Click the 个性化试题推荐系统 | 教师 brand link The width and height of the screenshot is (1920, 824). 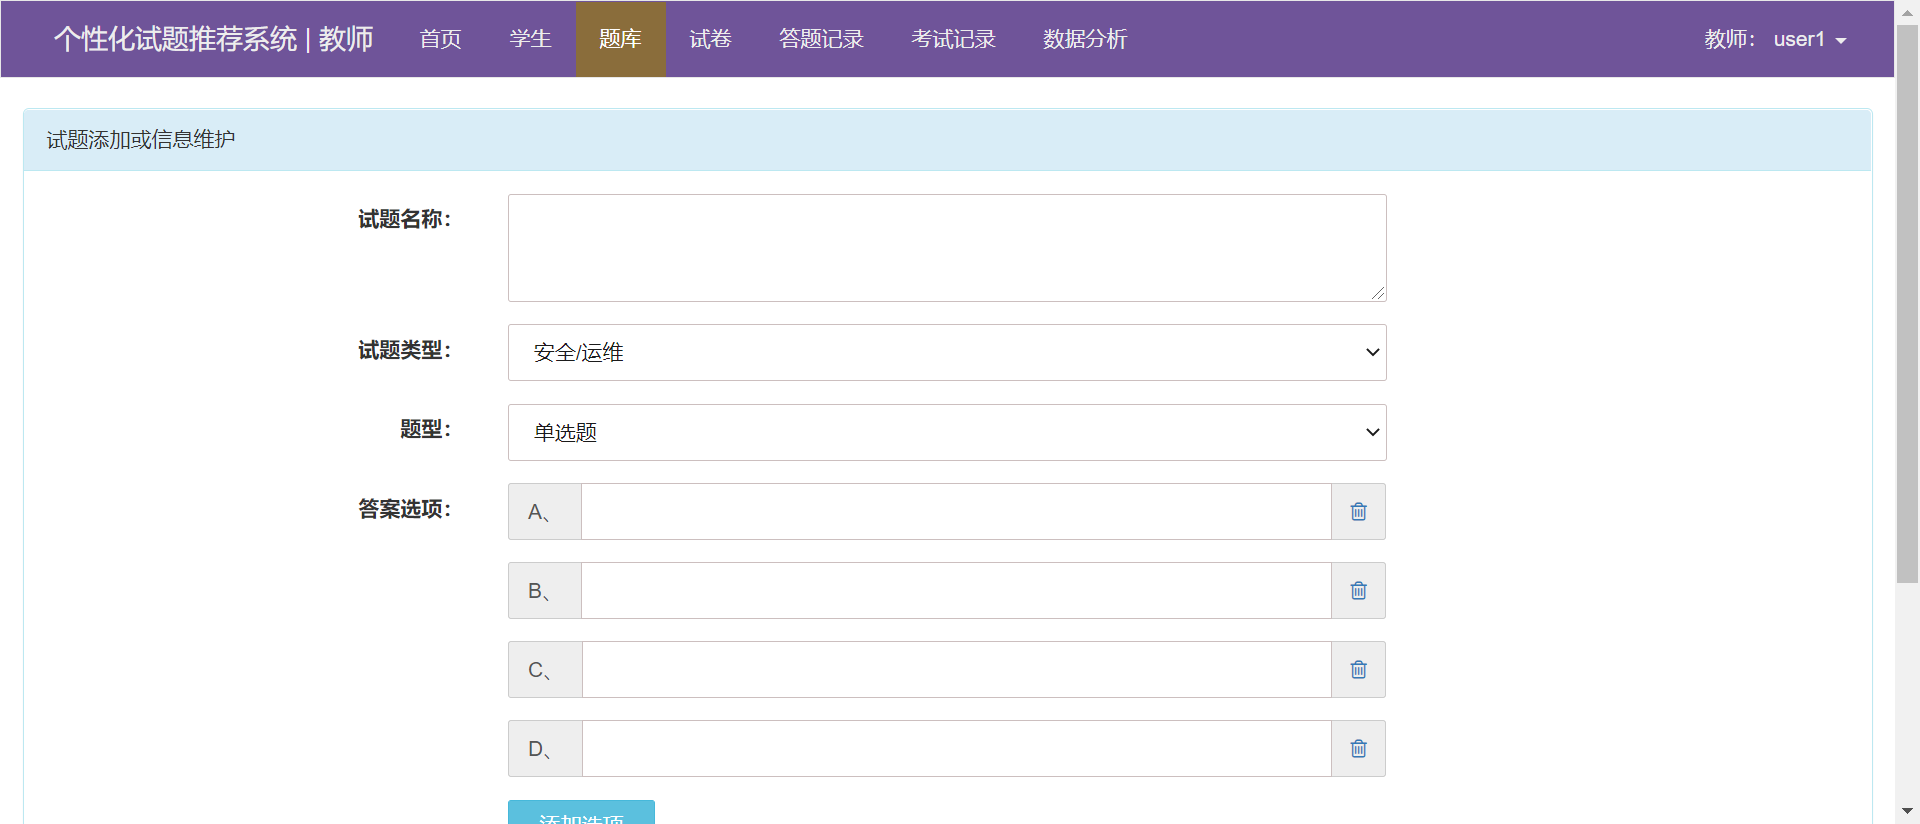(x=213, y=39)
